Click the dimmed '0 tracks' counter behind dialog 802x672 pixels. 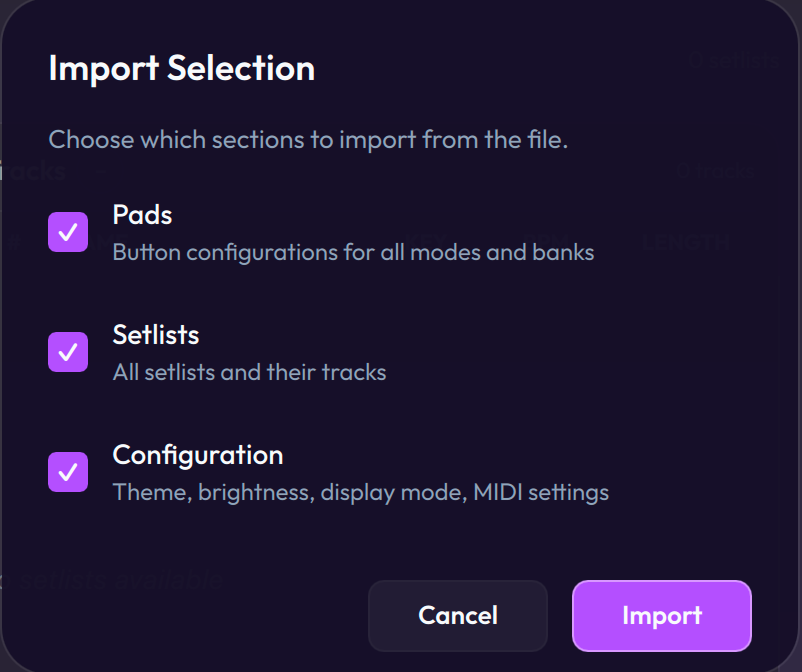point(716,171)
